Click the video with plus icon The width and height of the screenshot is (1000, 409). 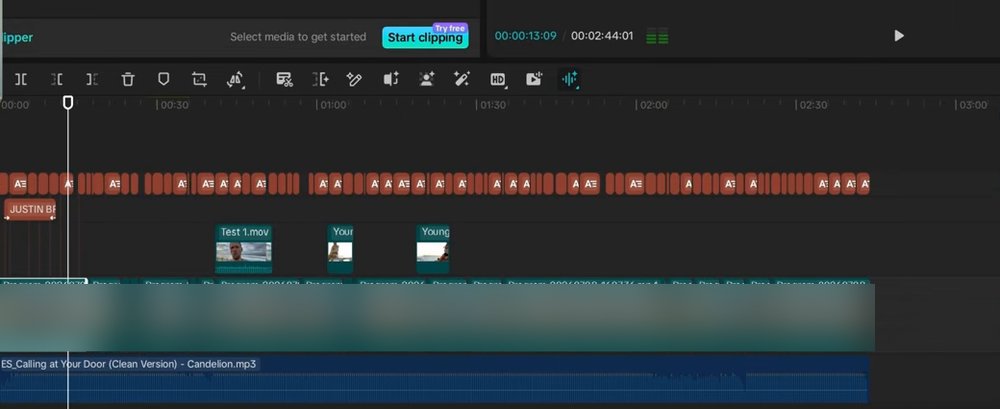tap(534, 79)
